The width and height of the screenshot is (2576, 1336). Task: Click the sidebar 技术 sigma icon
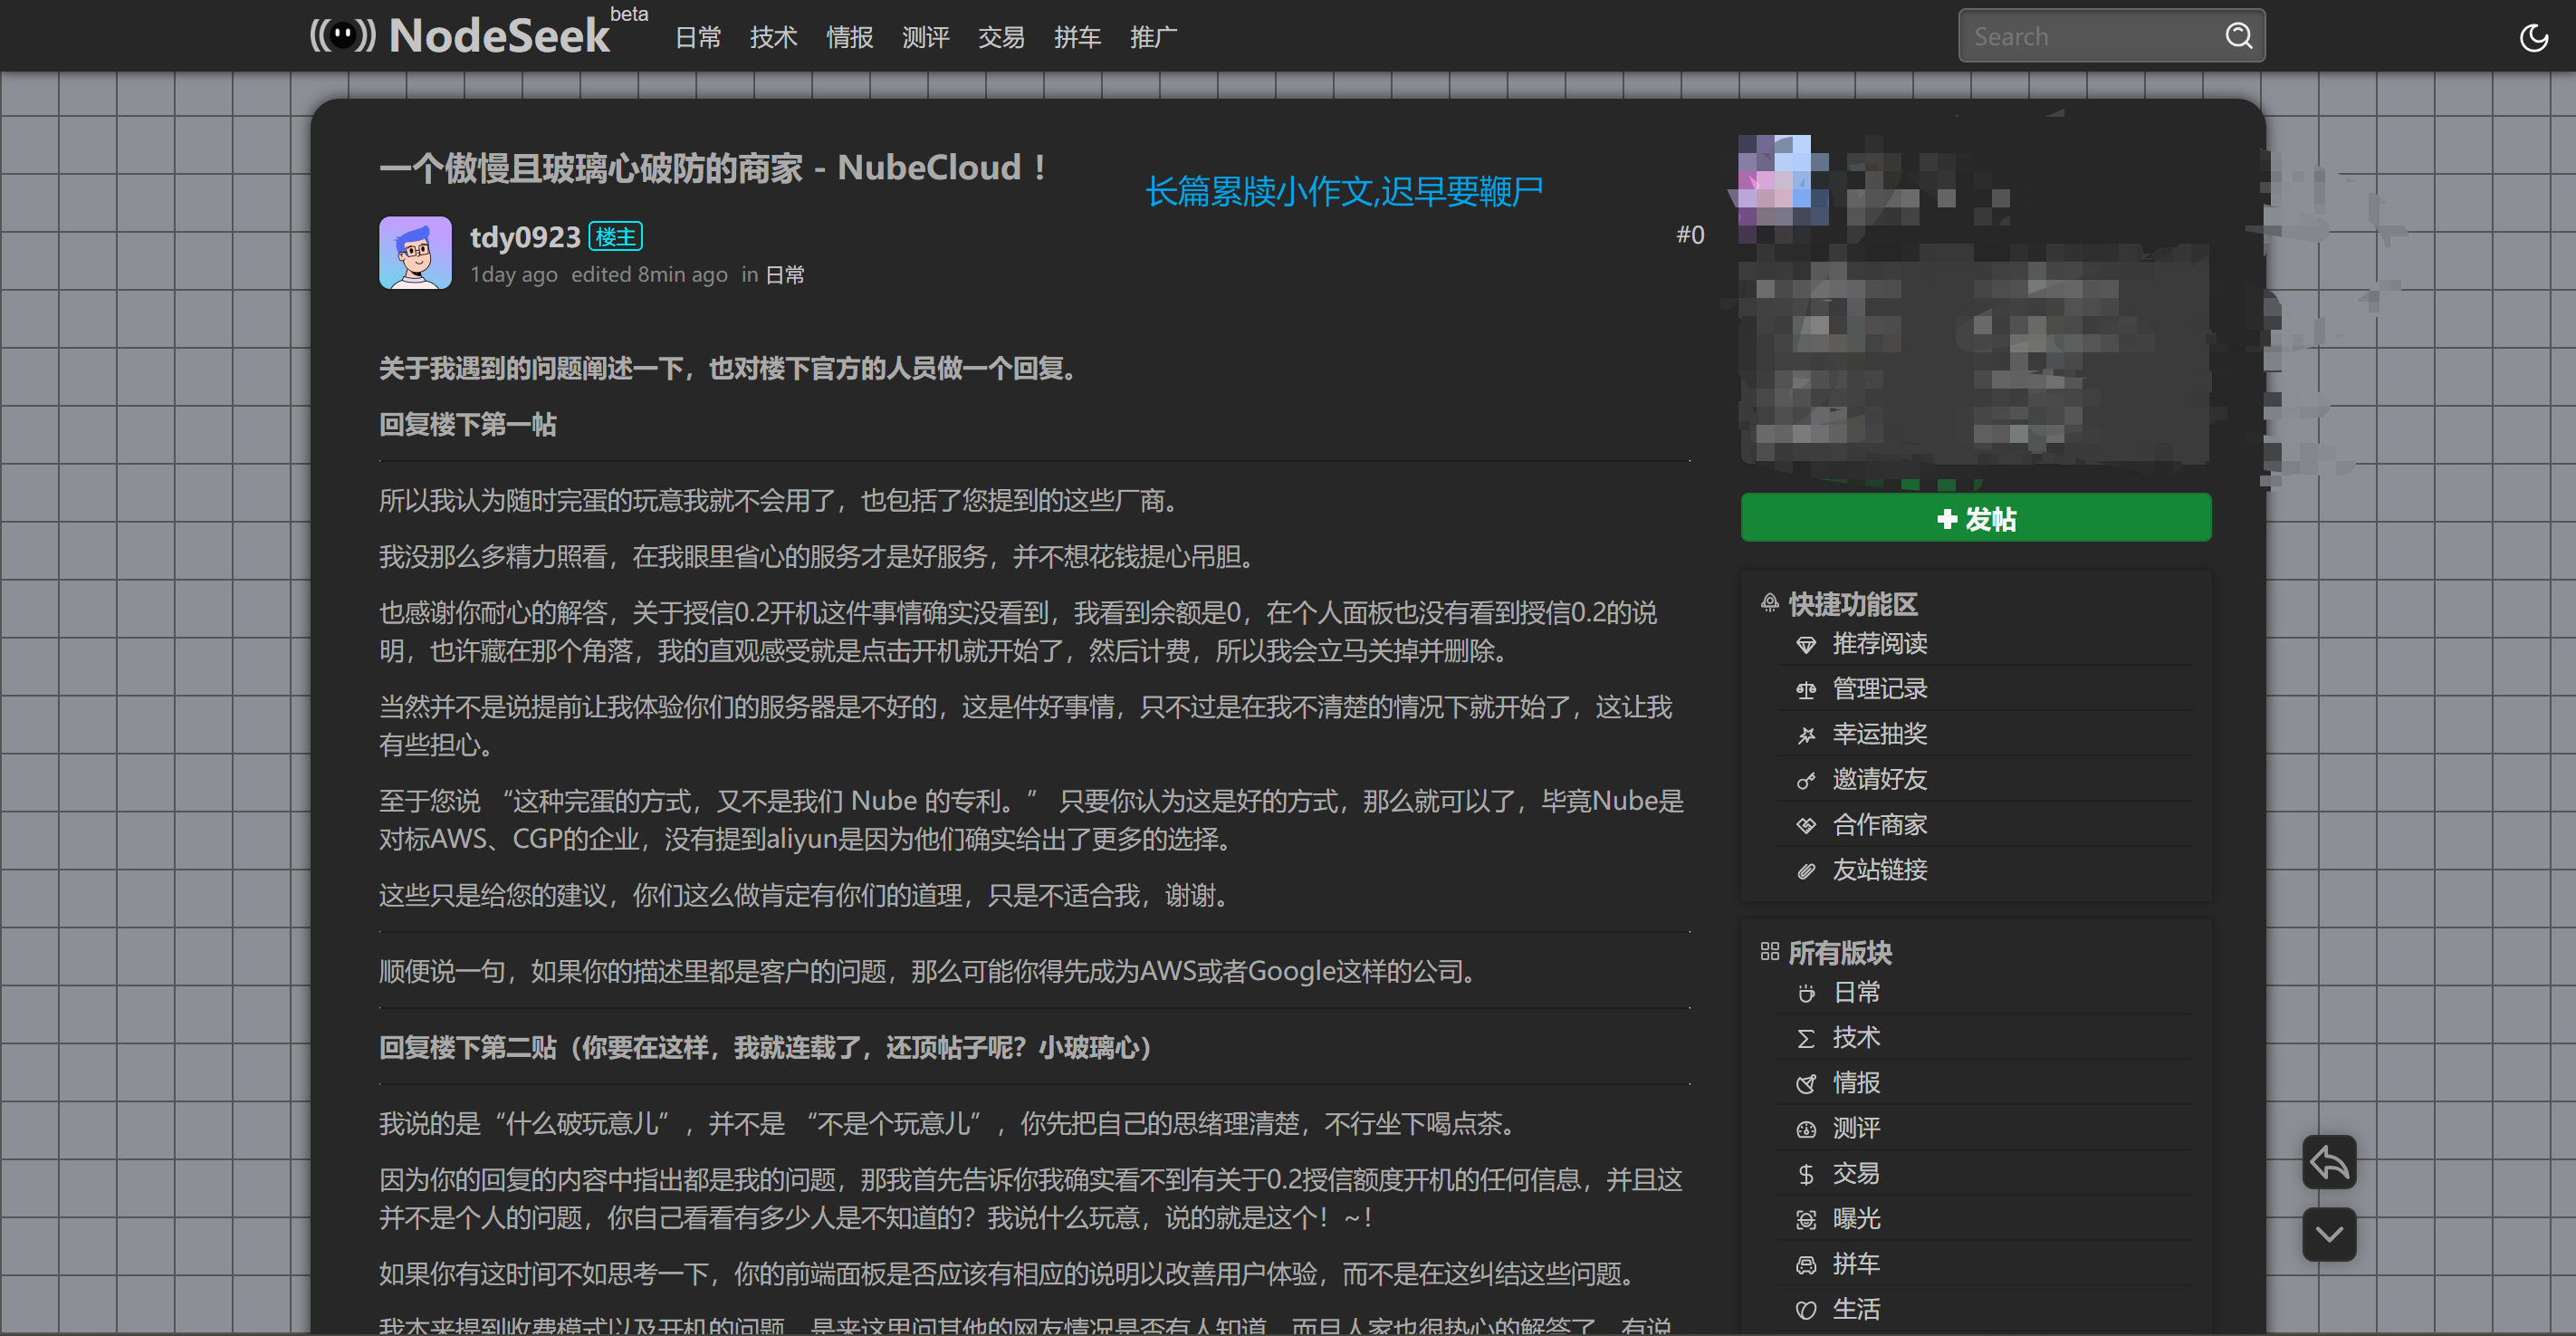(x=1805, y=1039)
